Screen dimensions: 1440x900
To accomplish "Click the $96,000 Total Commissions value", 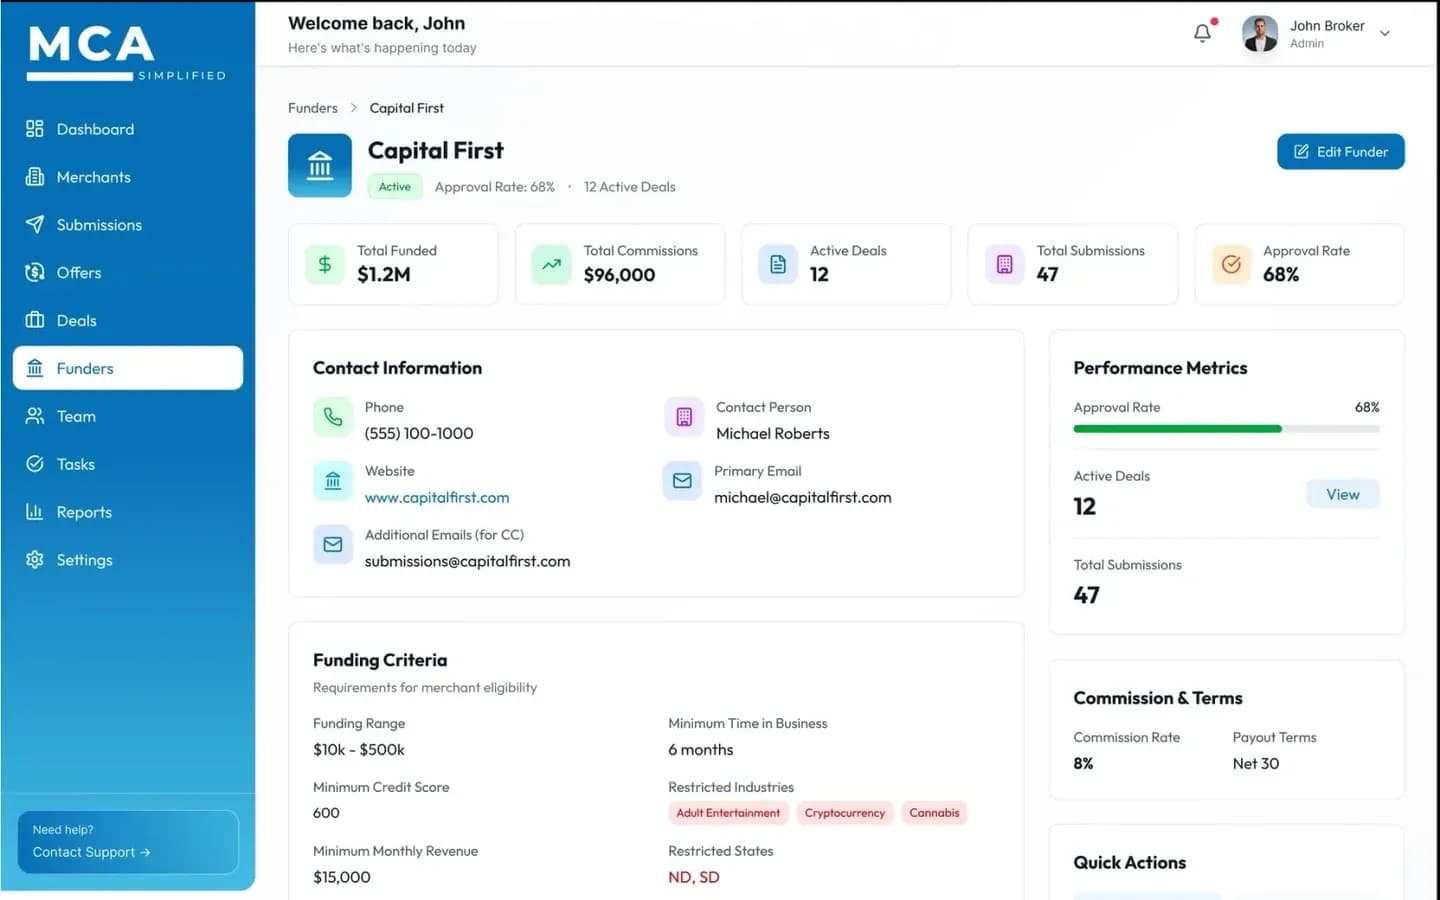I will click(x=619, y=274).
